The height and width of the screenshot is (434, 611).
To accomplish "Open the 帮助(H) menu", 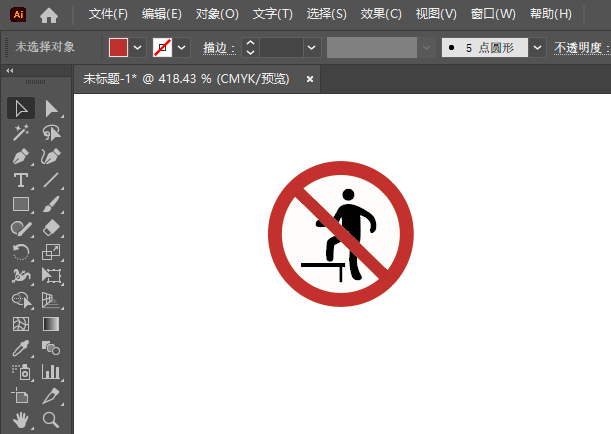I will click(551, 14).
